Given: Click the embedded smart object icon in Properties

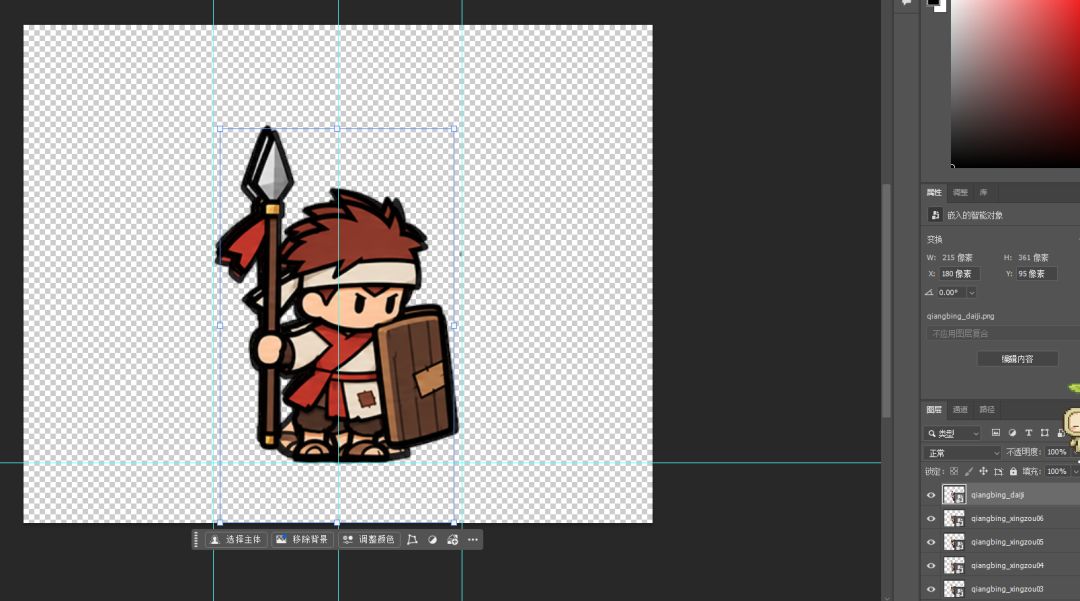Looking at the screenshot, I should 935,215.
